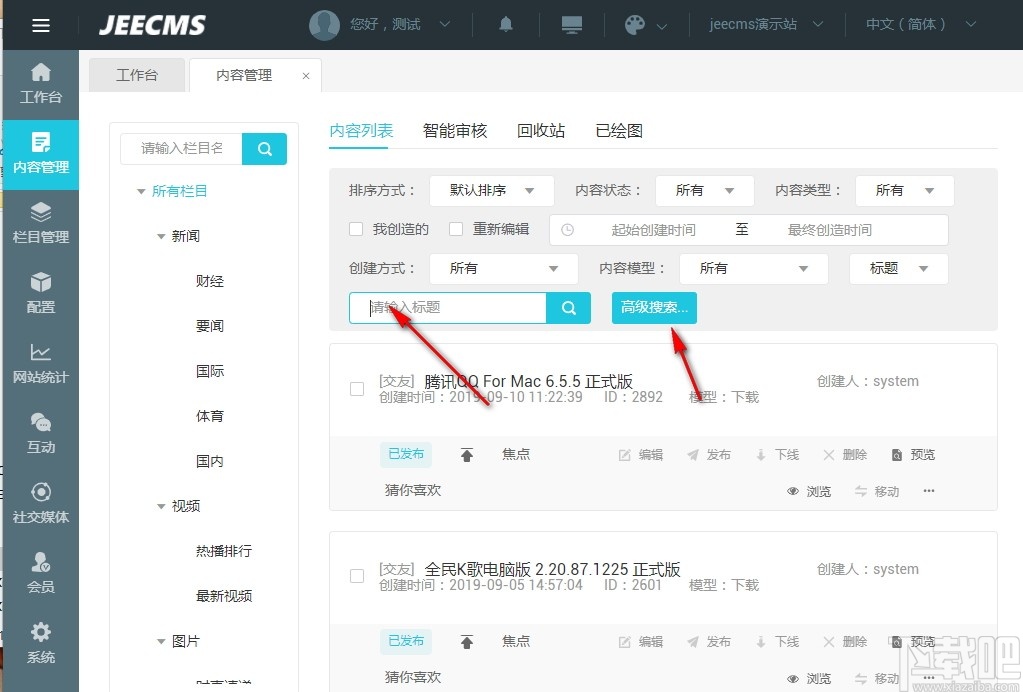1023x692 pixels.
Task: Collapse the 新闻 category tree
Action: 160,235
